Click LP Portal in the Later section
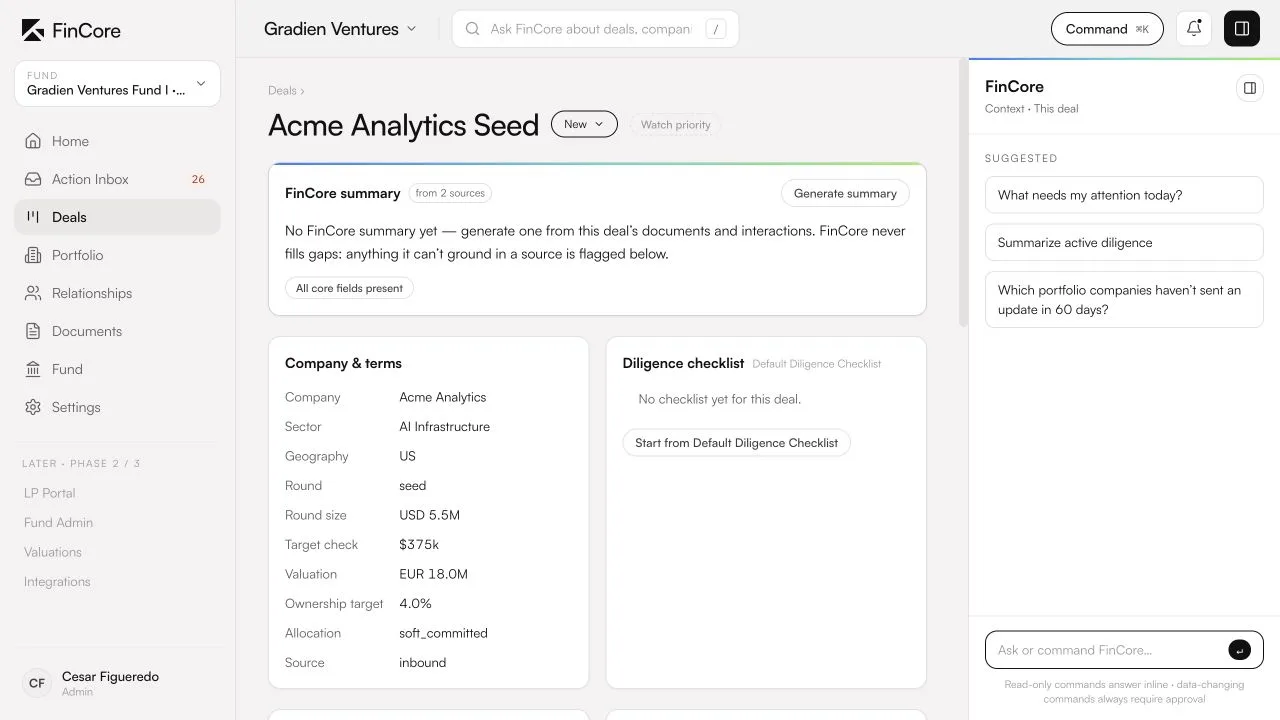This screenshot has height=720, width=1280. point(50,493)
